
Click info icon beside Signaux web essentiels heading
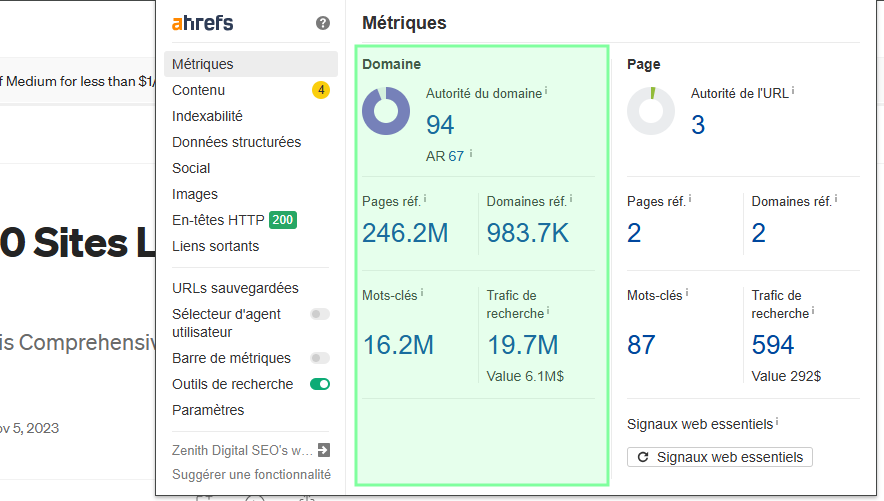click(x=776, y=421)
